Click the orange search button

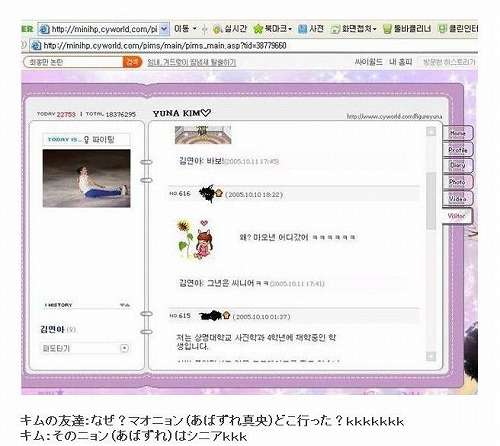[x=132, y=62]
